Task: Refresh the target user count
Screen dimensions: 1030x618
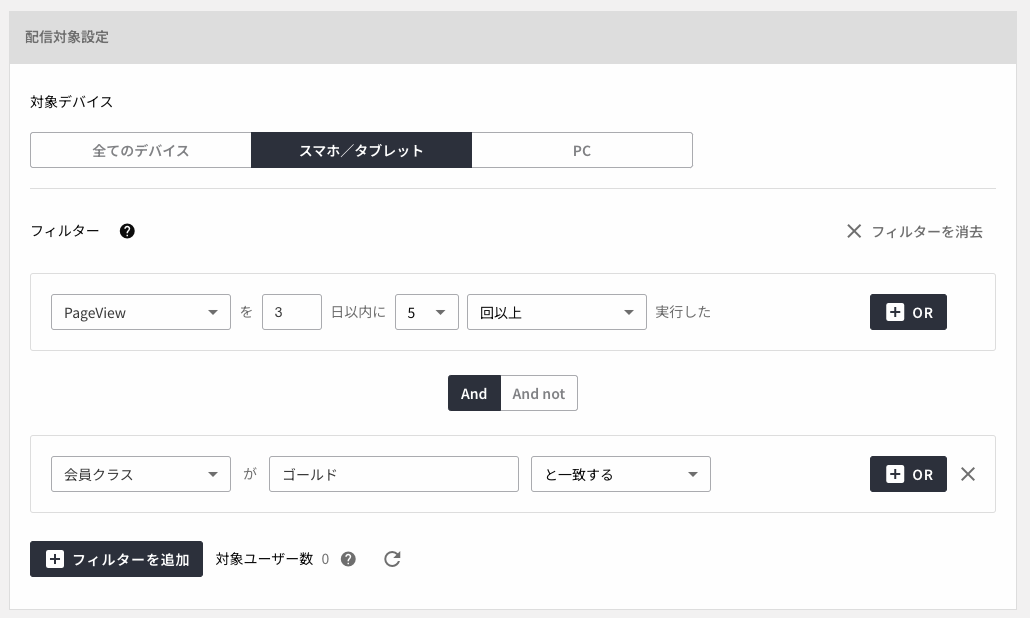Action: coord(392,559)
